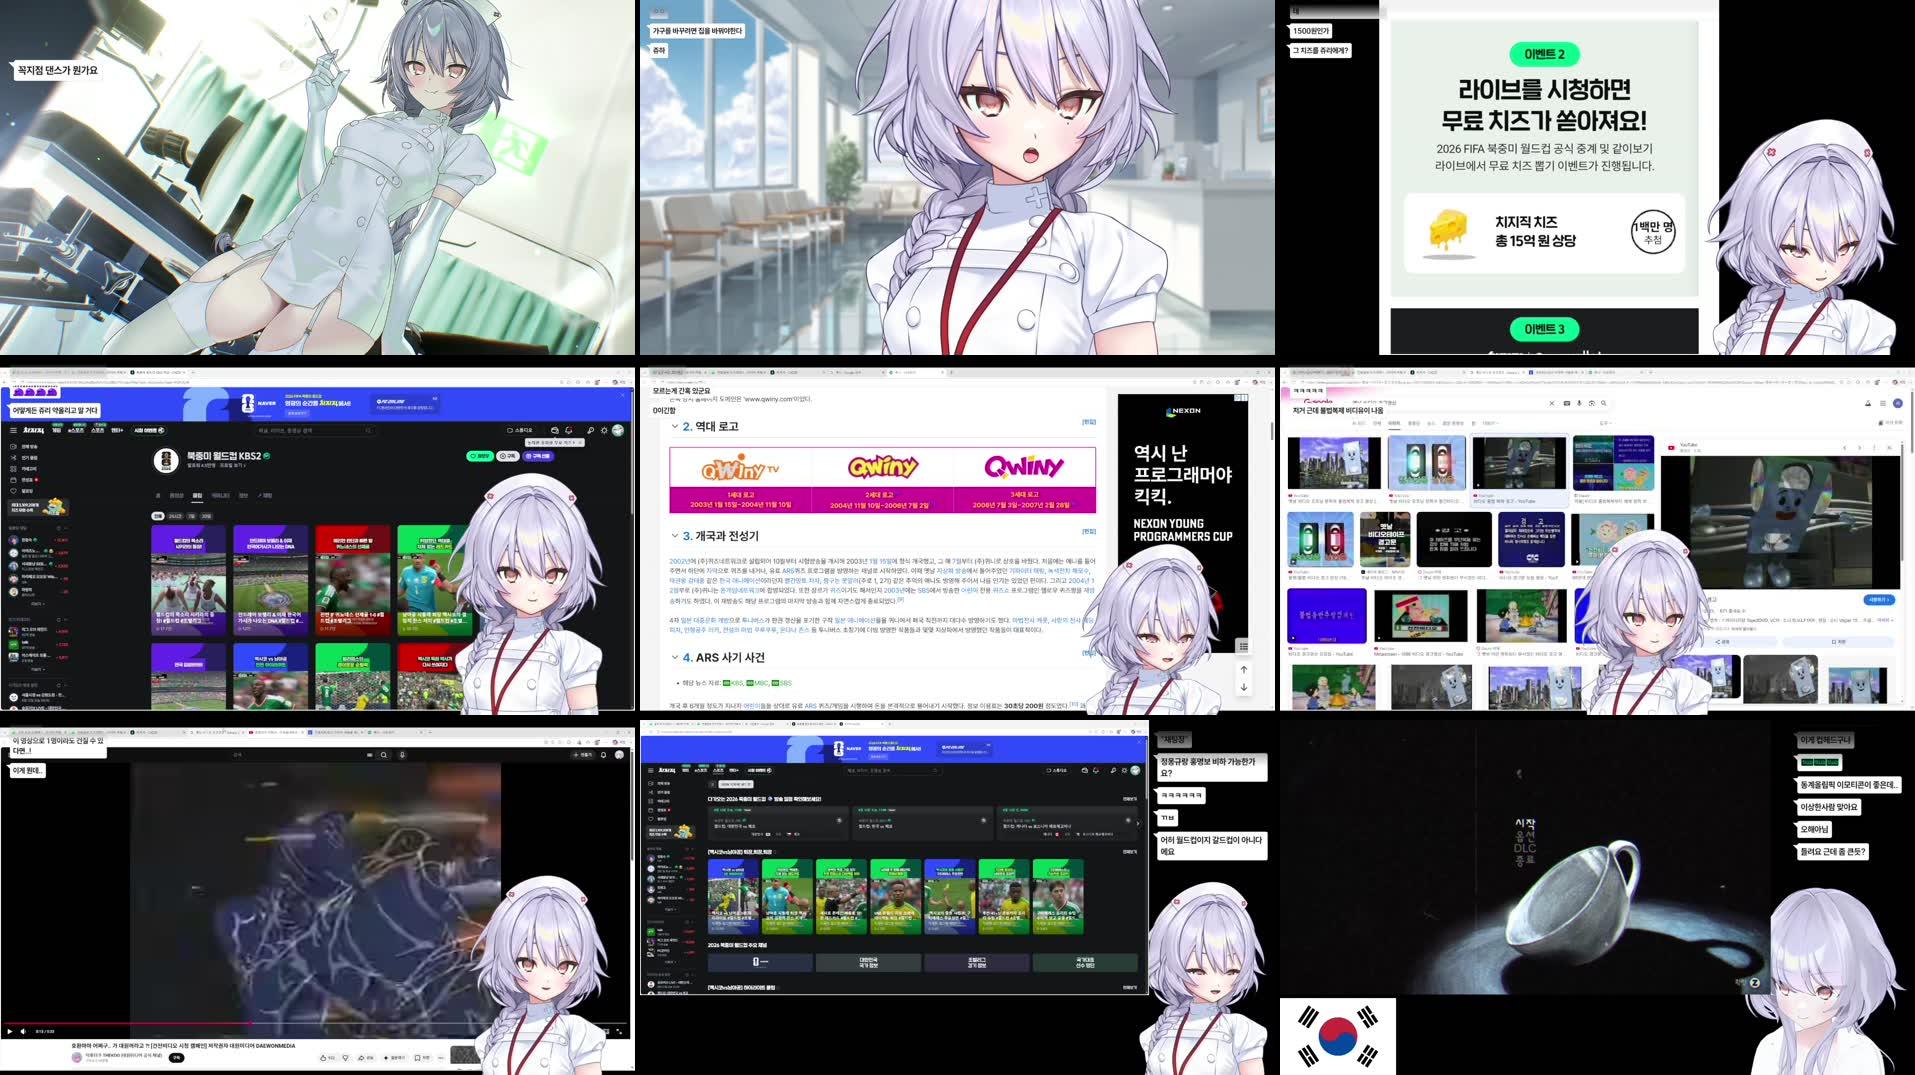Open 카테고리 item in KBS2 page sidebar
Viewport: 1915px width, 1075px height.
tap(24, 469)
